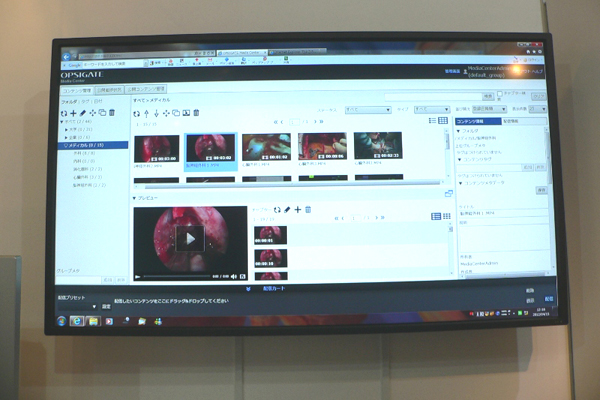Click up arrow icon in content toolbar
Image resolution: width=600 pixels, height=400 pixels.
[x=148, y=113]
